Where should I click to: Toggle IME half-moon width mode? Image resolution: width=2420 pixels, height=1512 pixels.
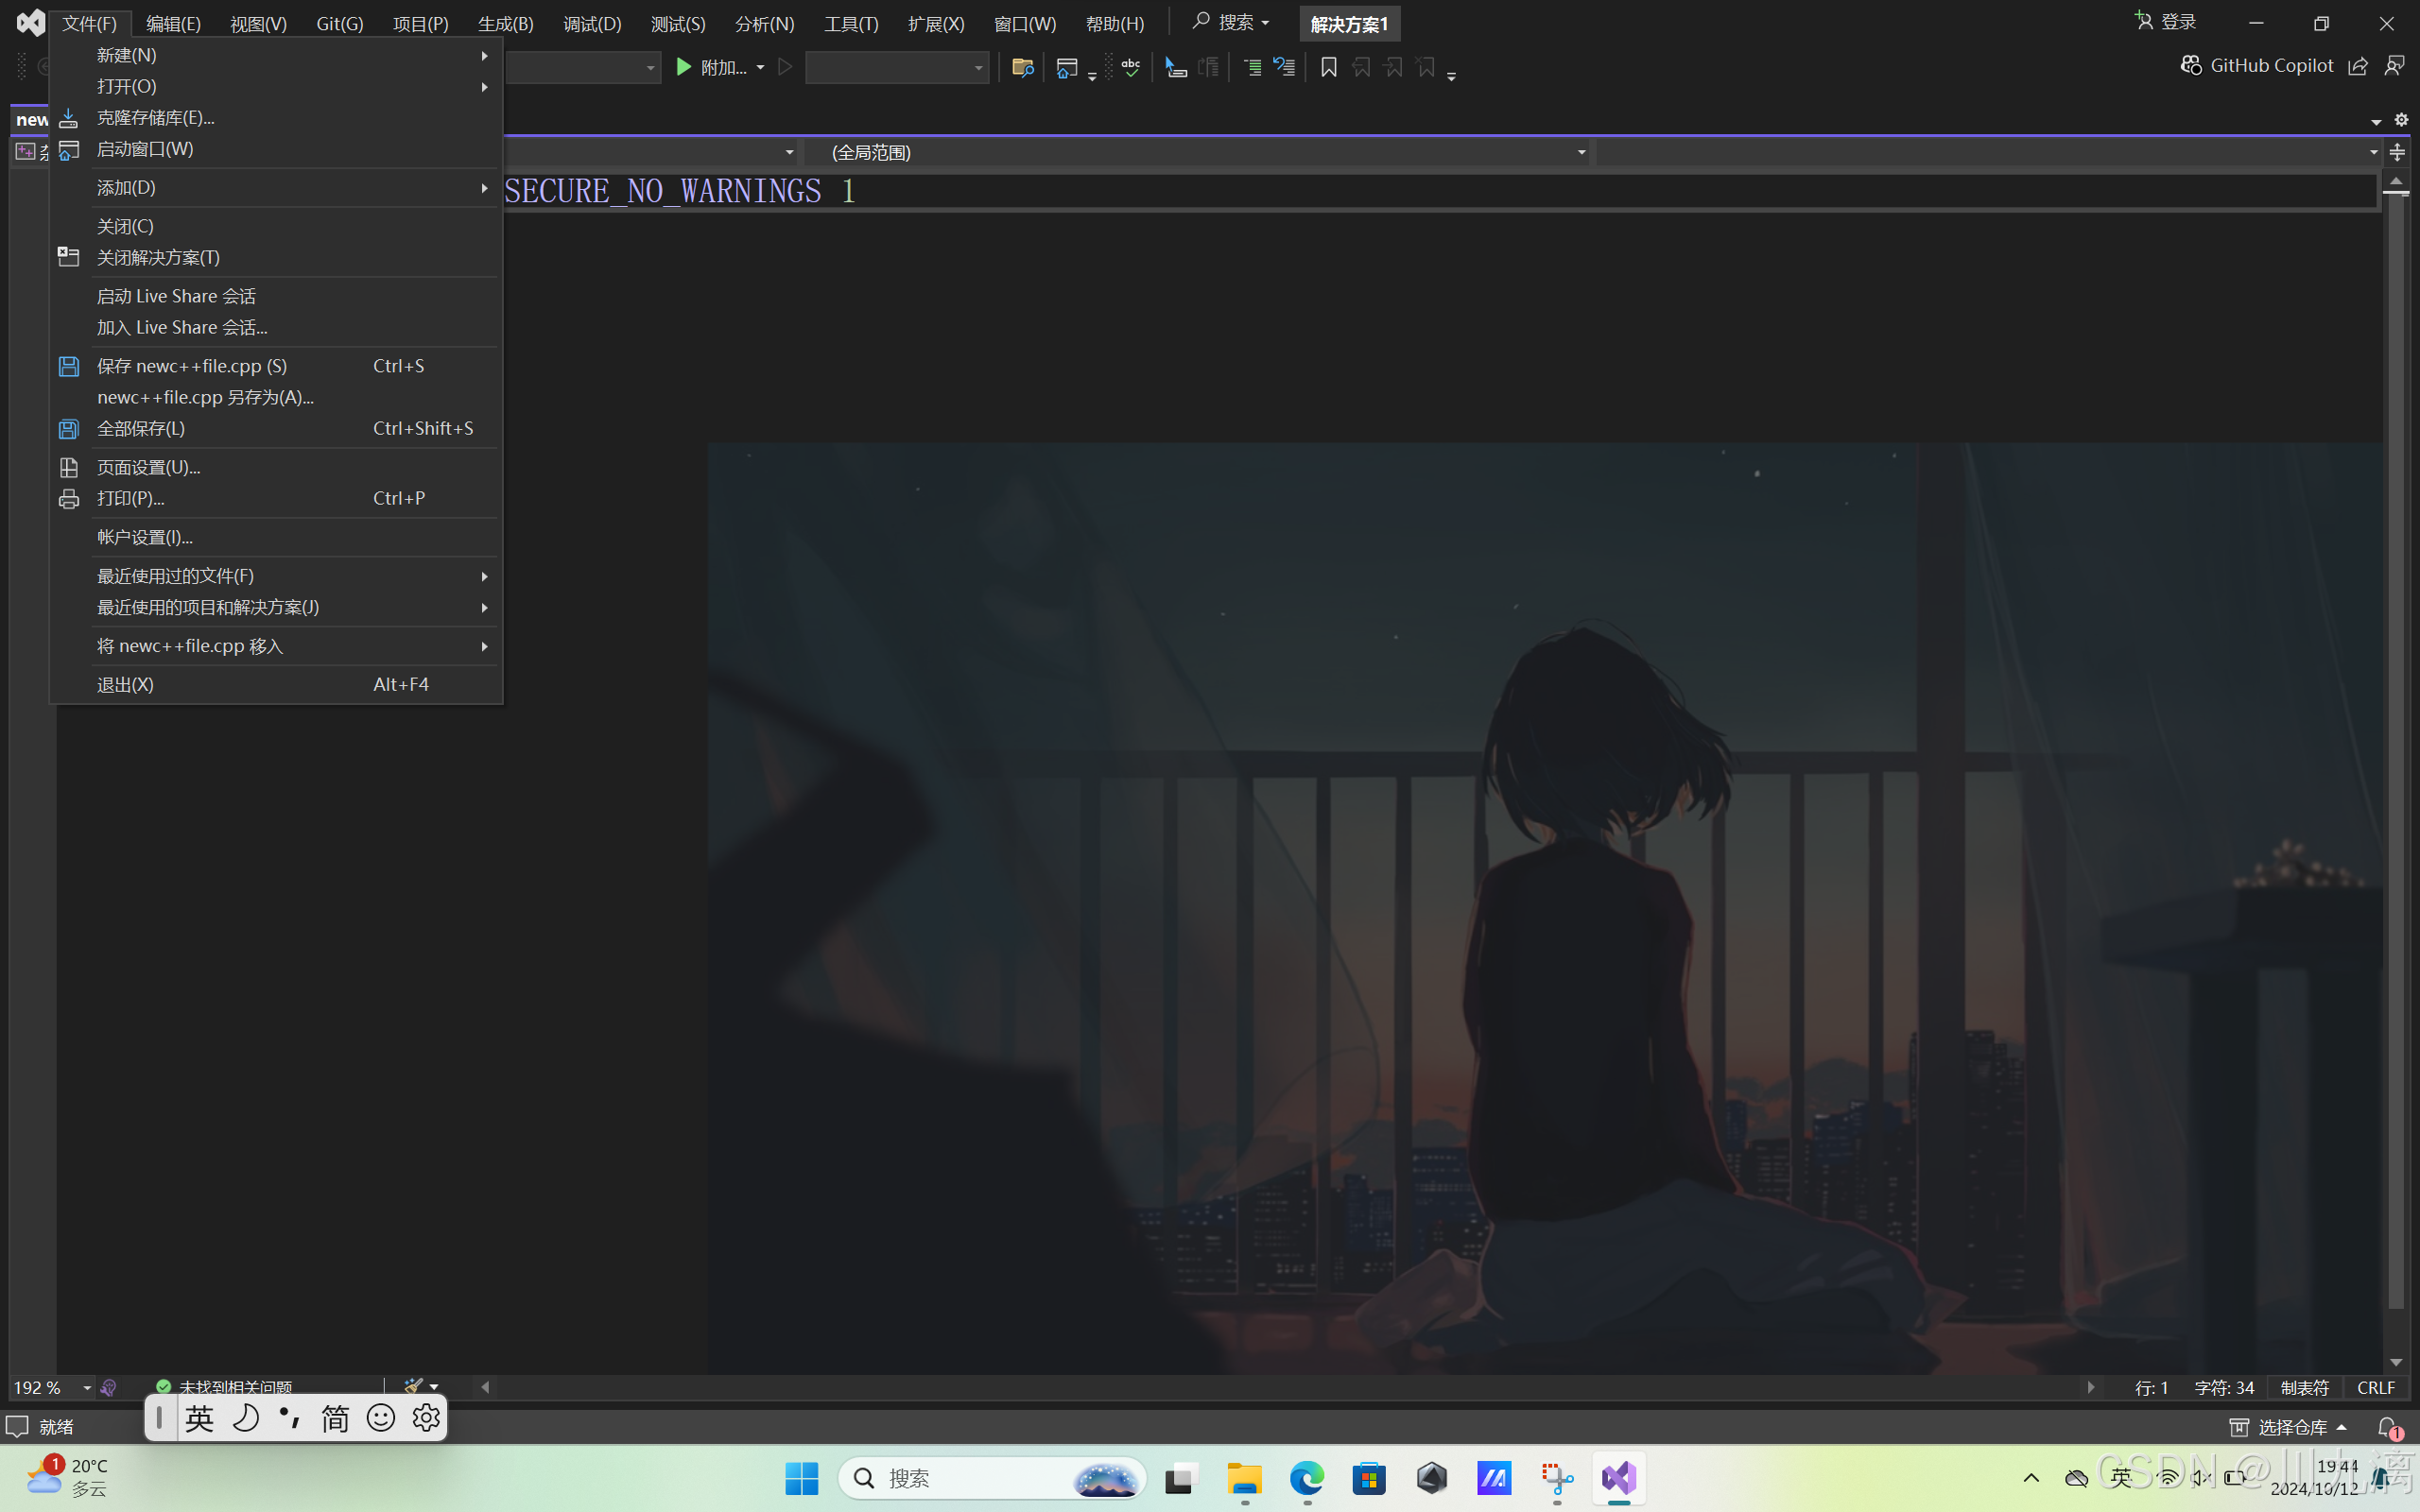245,1418
